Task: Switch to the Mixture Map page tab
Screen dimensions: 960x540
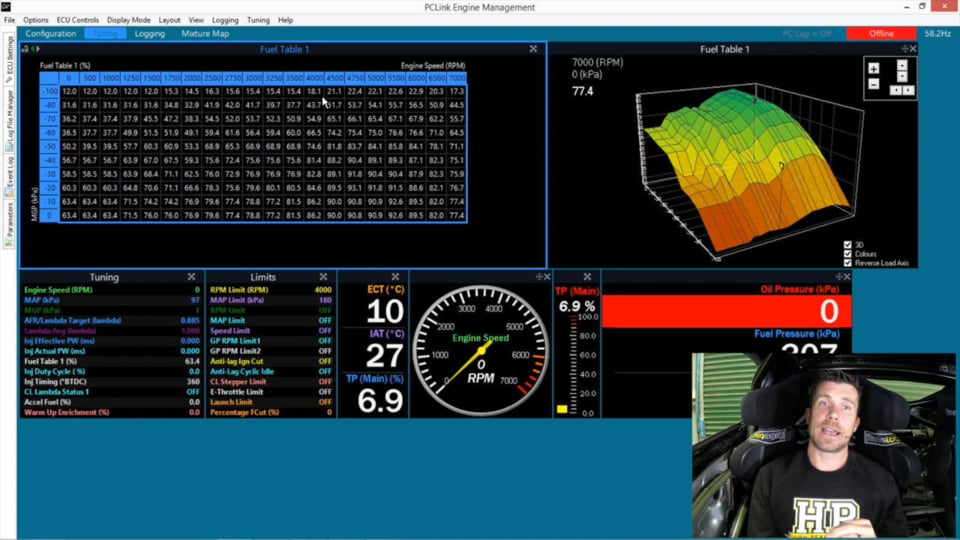Action: (205, 34)
